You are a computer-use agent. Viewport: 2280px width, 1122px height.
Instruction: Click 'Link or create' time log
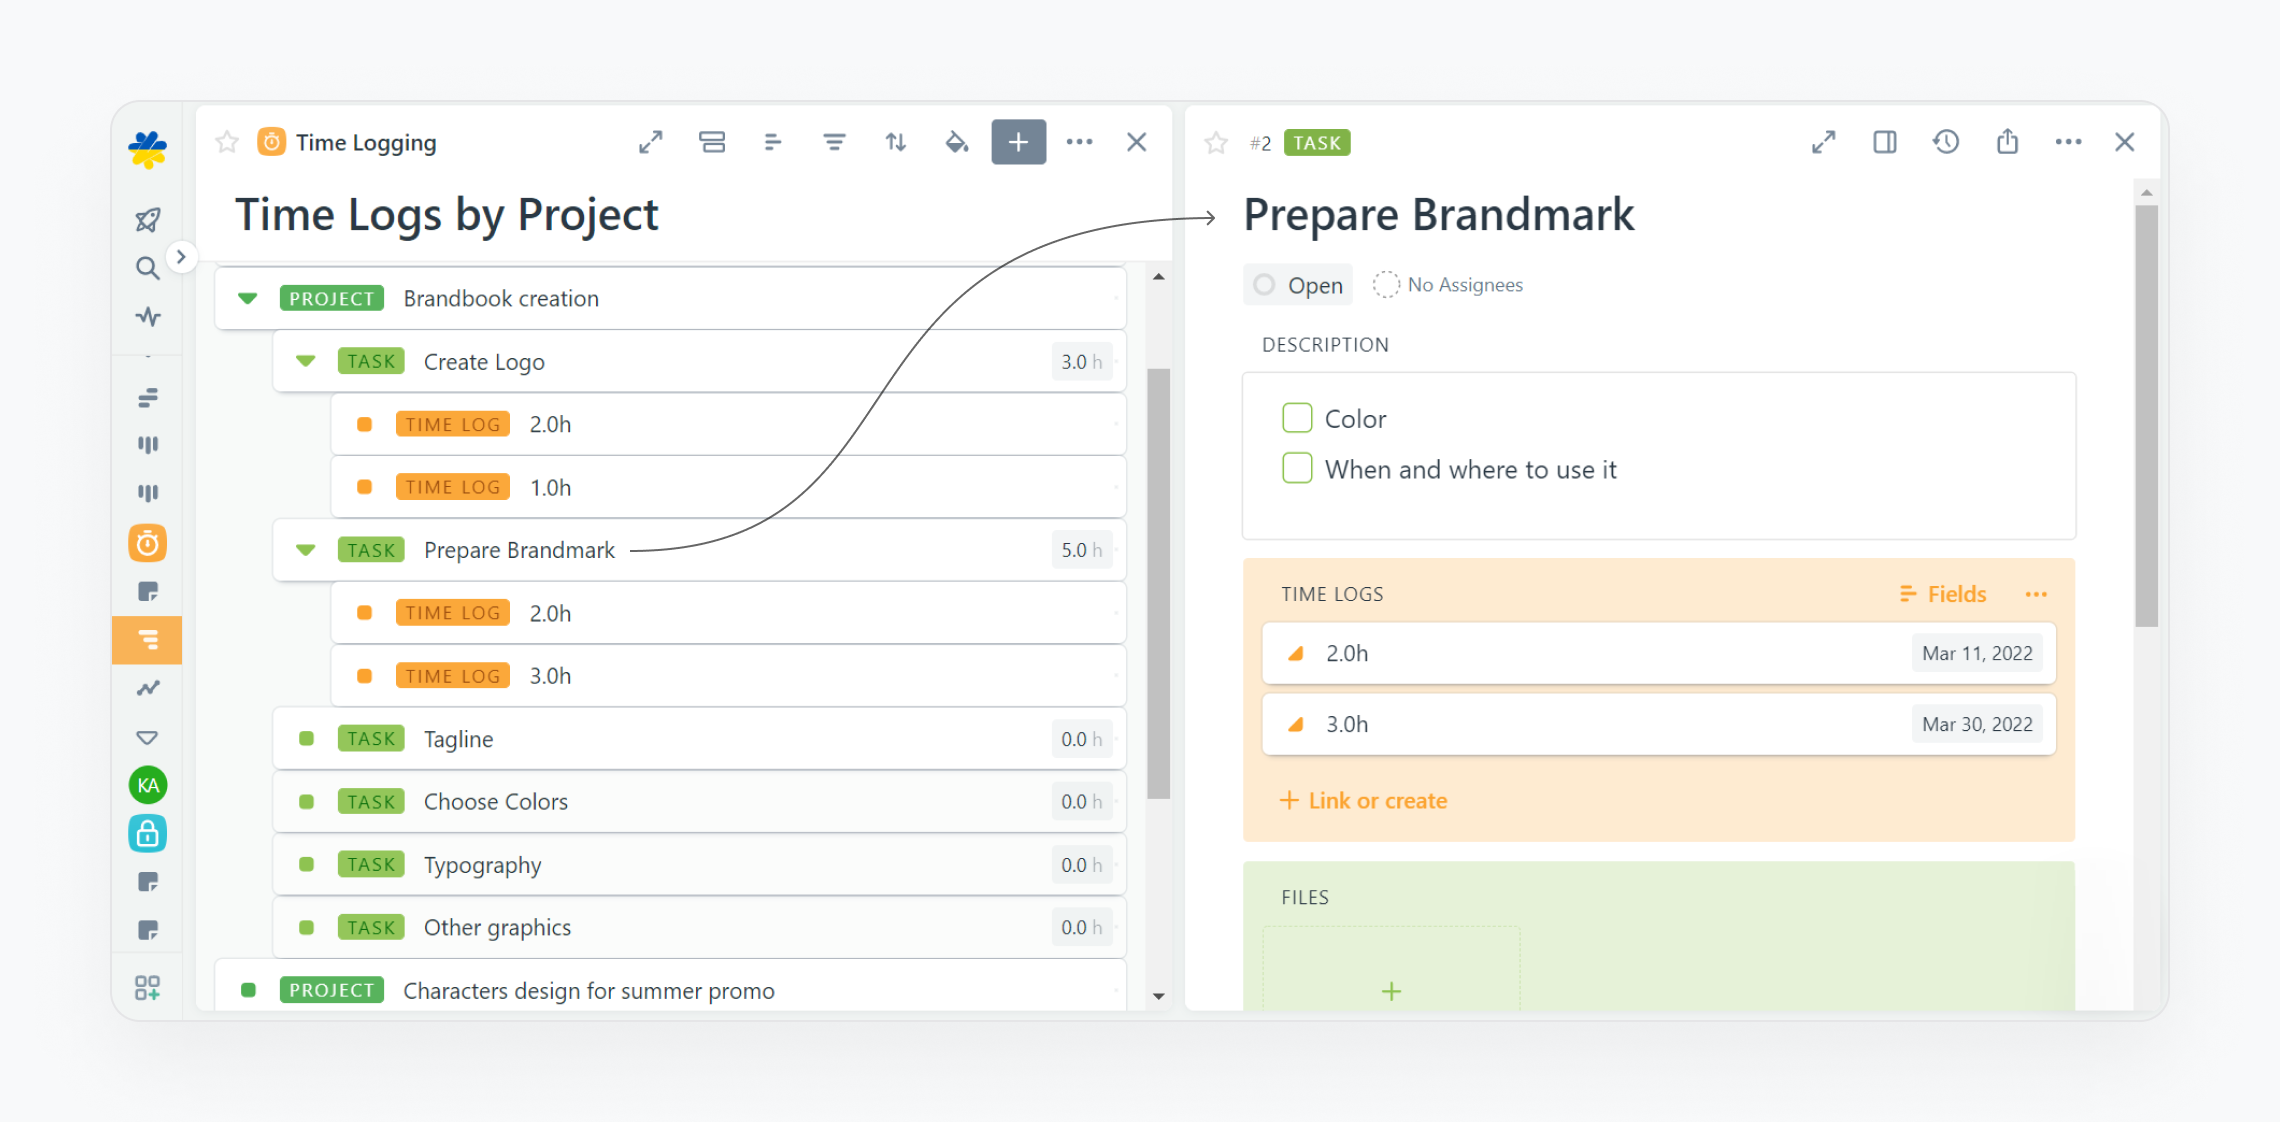(1364, 800)
